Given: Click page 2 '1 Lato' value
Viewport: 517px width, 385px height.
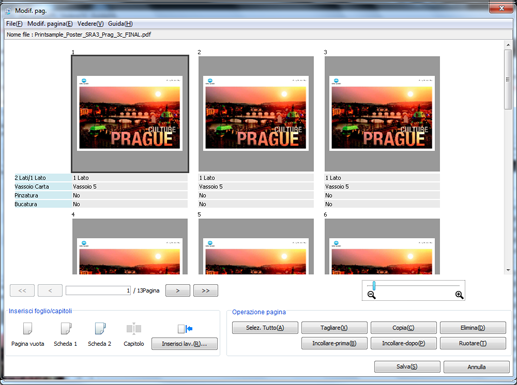Looking at the screenshot, I should pyautogui.click(x=207, y=178).
